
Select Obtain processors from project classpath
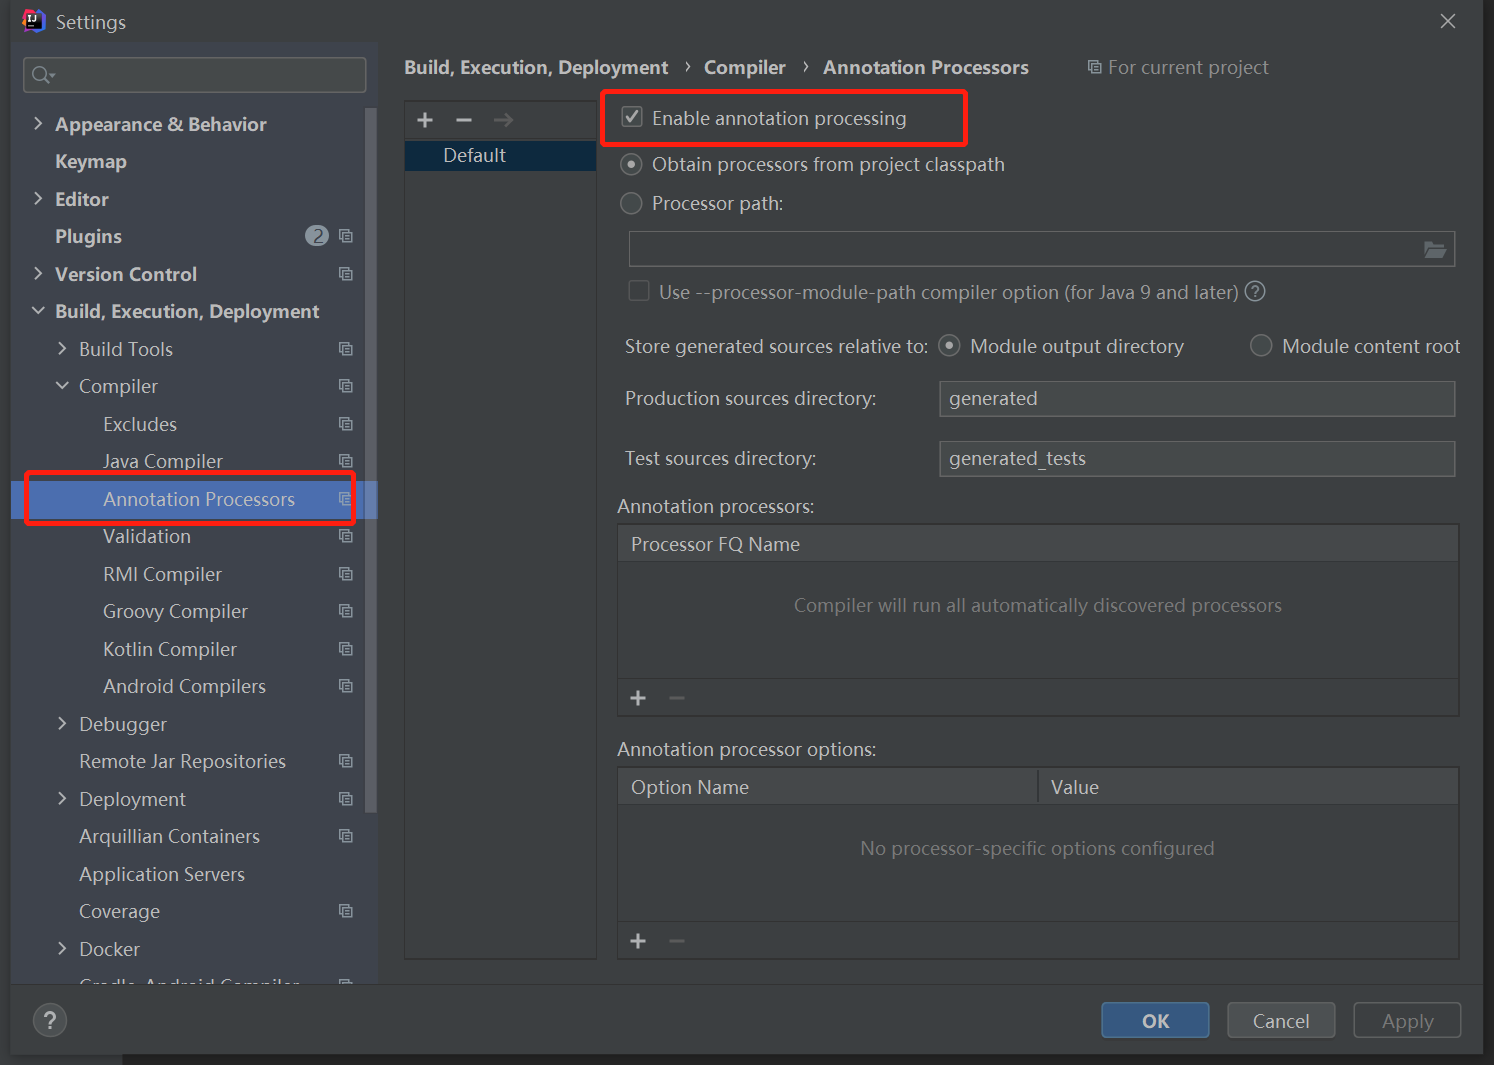click(631, 164)
